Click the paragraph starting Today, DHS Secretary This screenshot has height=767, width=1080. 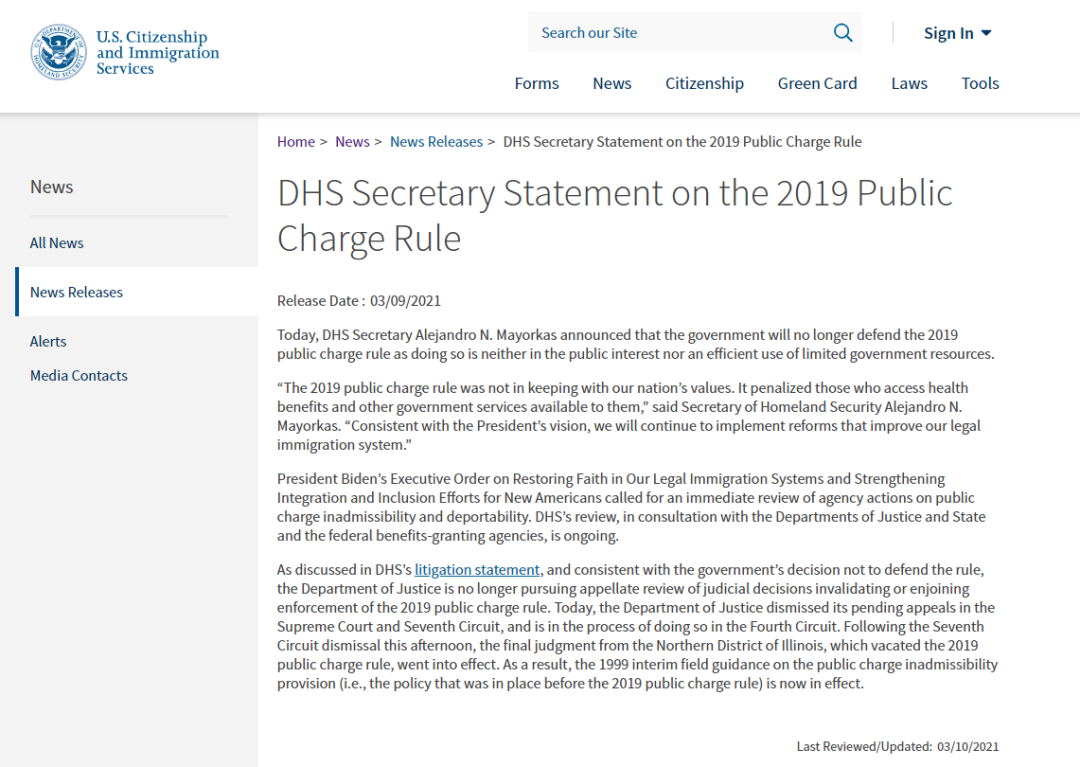click(636, 344)
